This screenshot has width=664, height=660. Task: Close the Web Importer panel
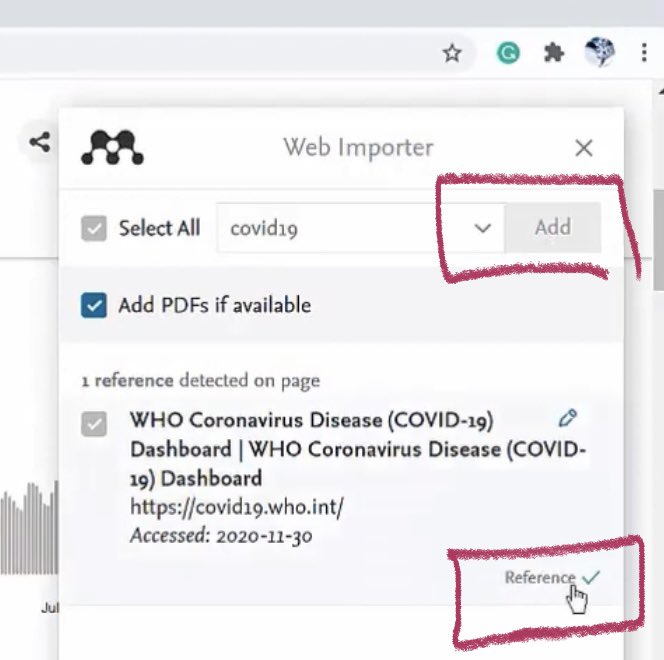point(584,148)
